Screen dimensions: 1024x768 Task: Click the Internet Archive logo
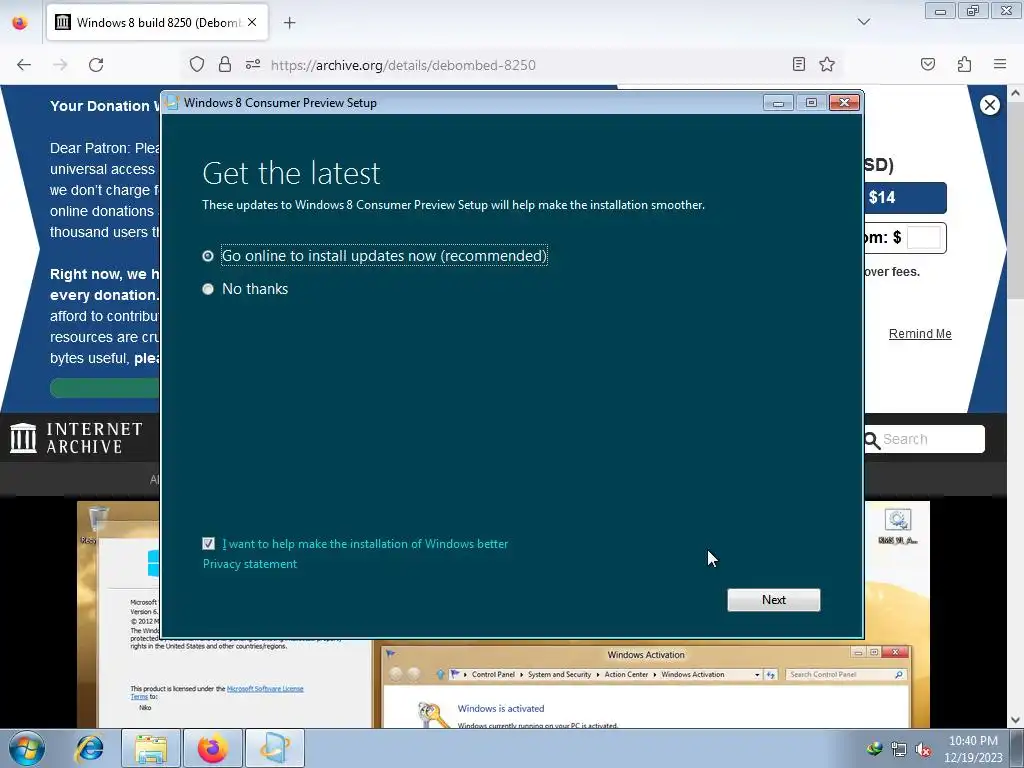(x=76, y=438)
